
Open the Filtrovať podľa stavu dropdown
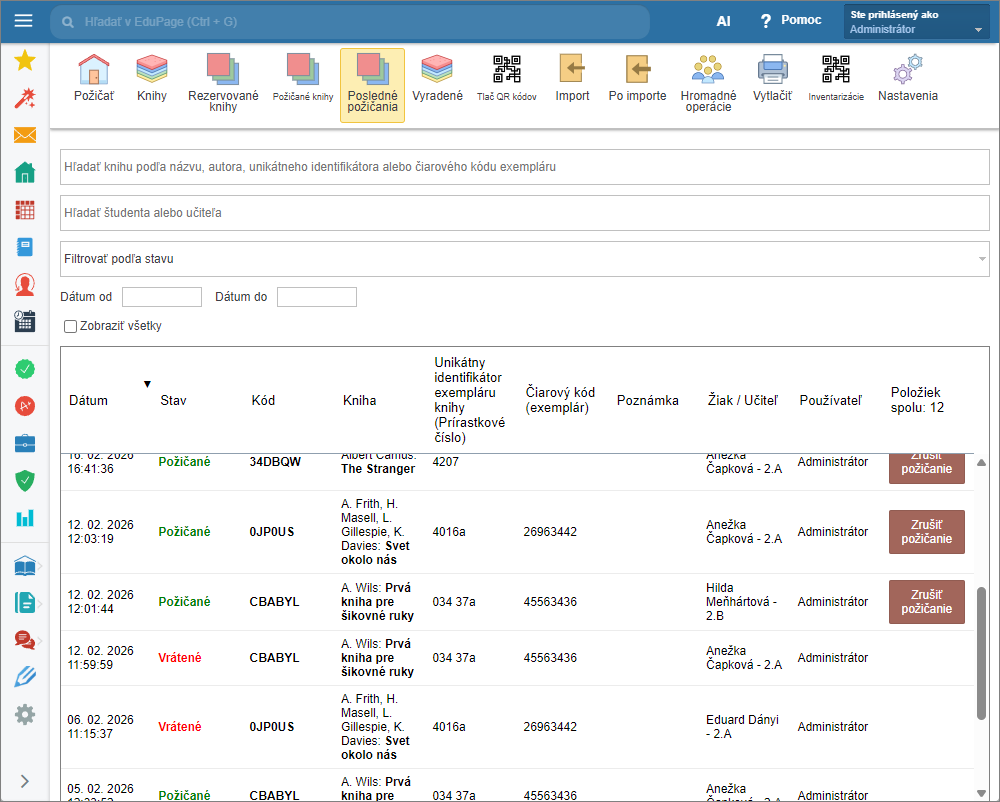(x=524, y=259)
